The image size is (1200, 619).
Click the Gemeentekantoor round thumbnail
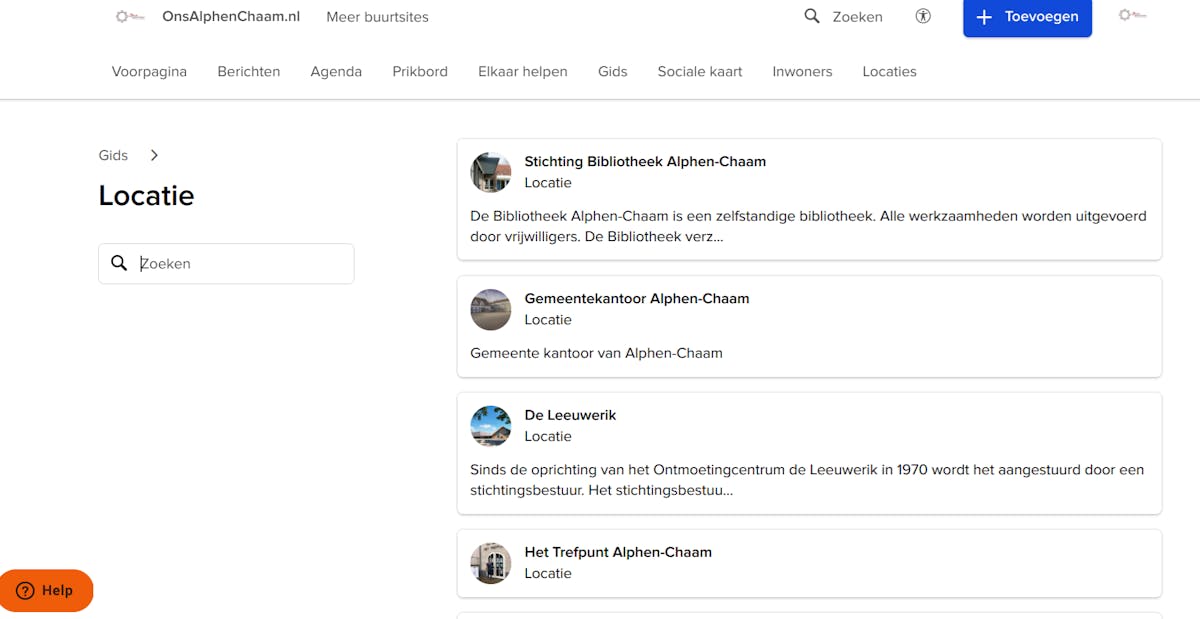pos(491,309)
